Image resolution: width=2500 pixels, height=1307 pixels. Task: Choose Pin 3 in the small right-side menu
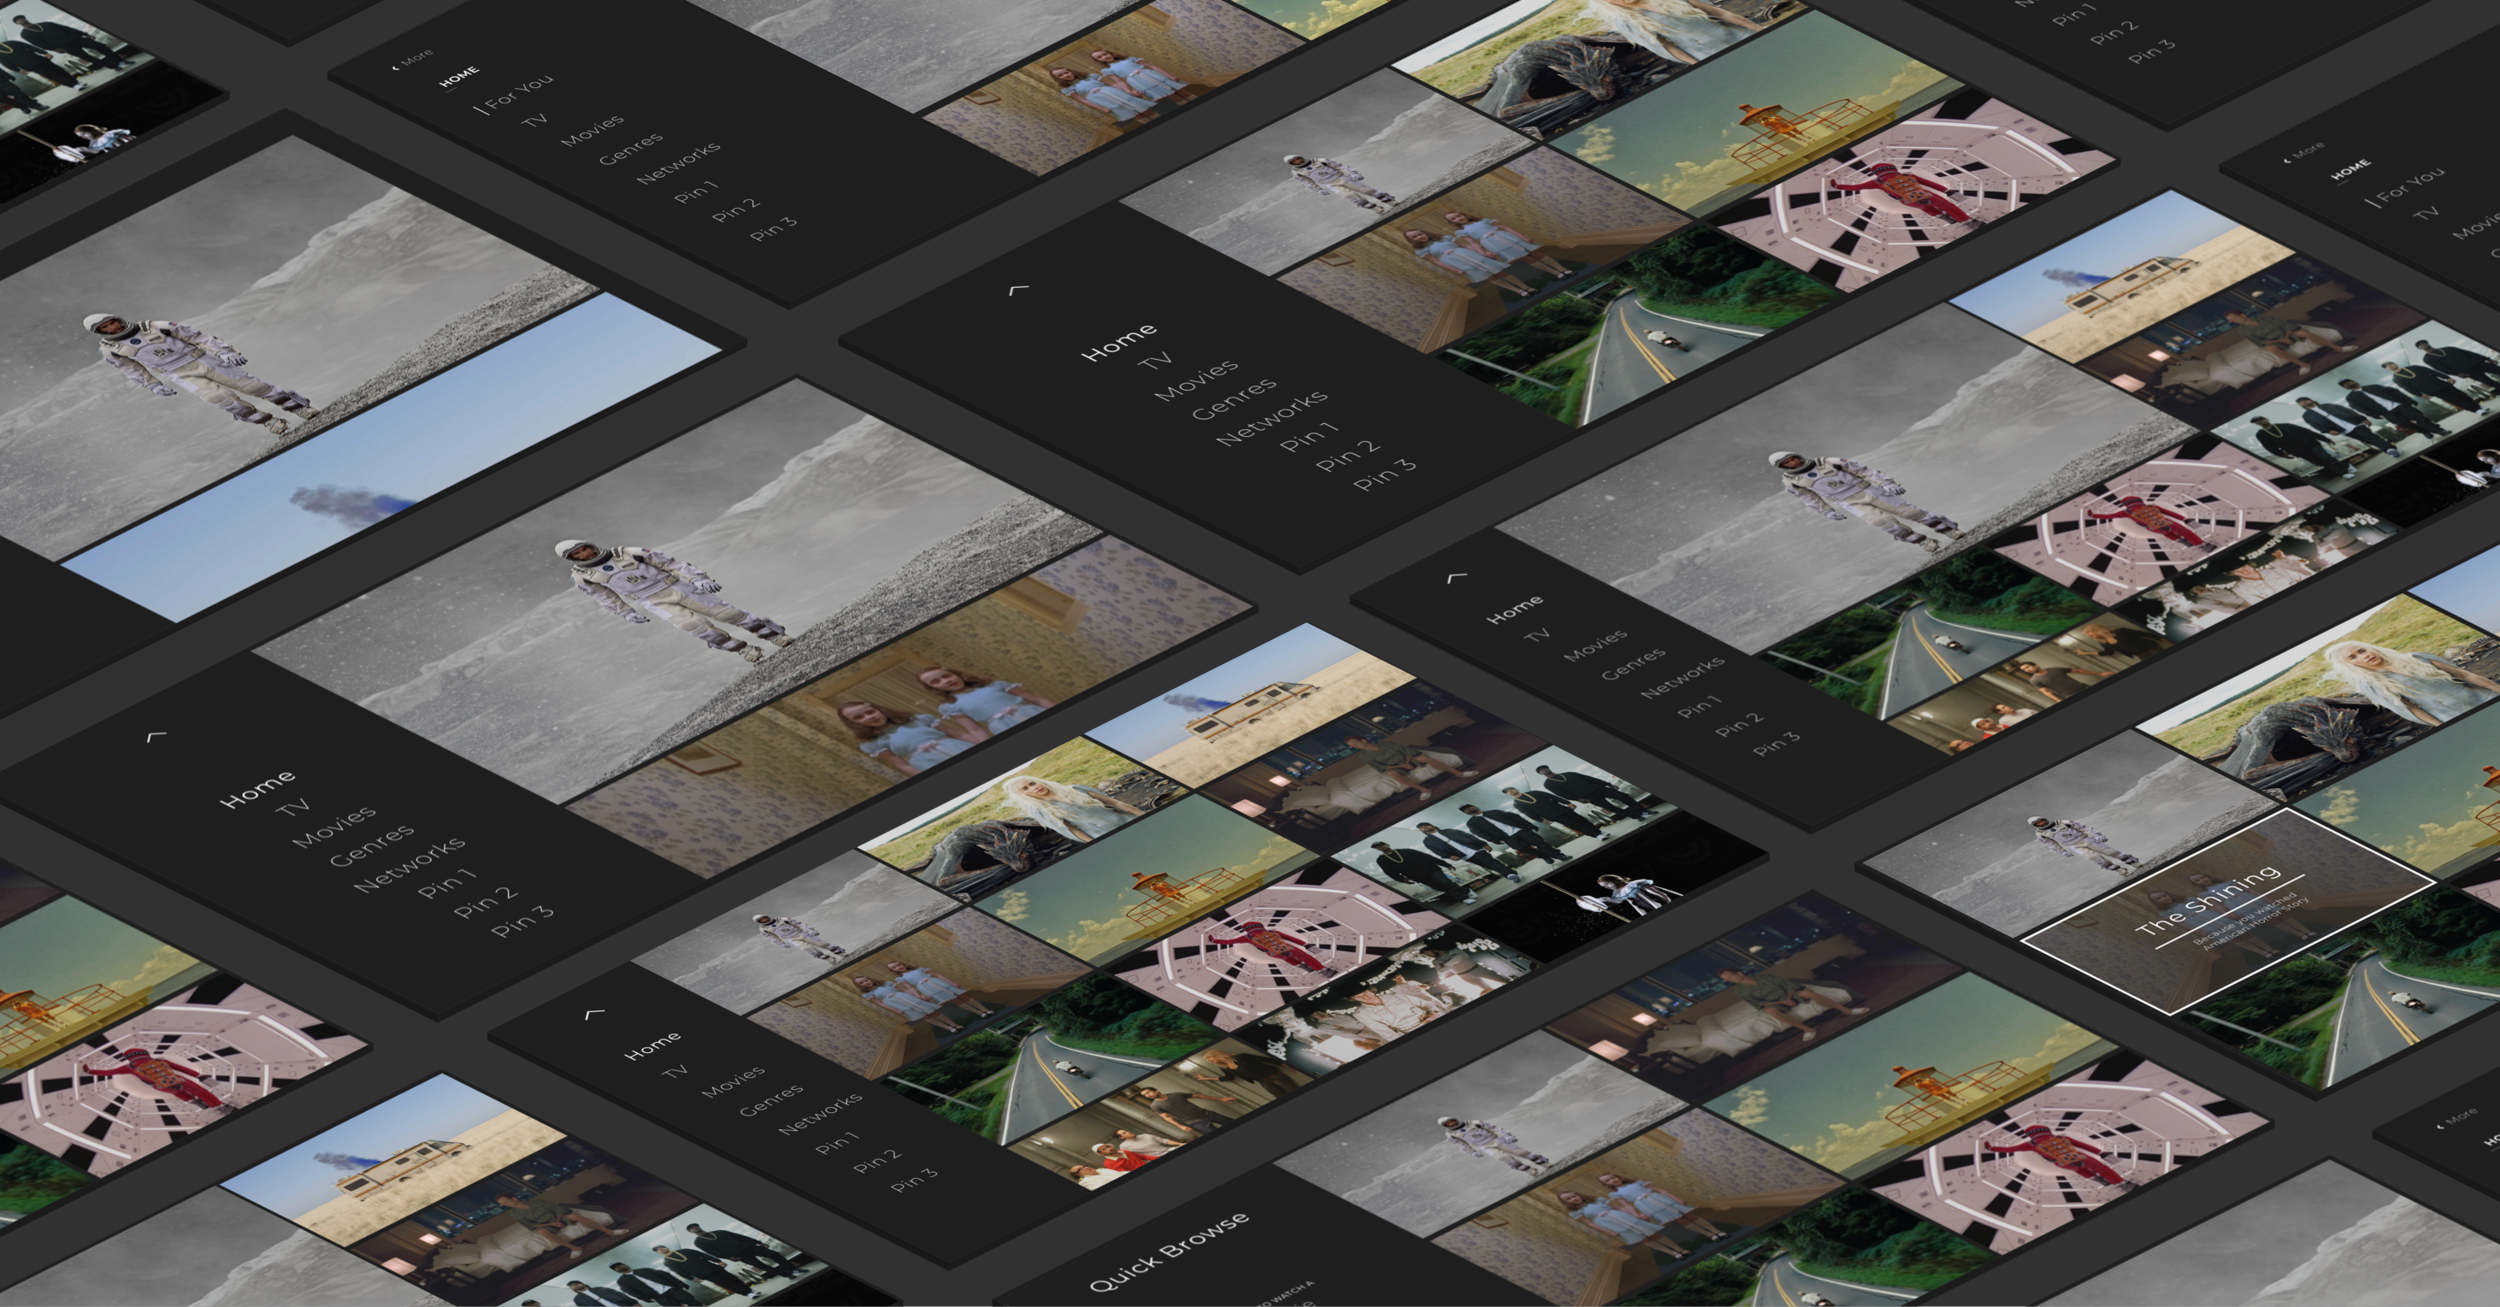[1776, 743]
